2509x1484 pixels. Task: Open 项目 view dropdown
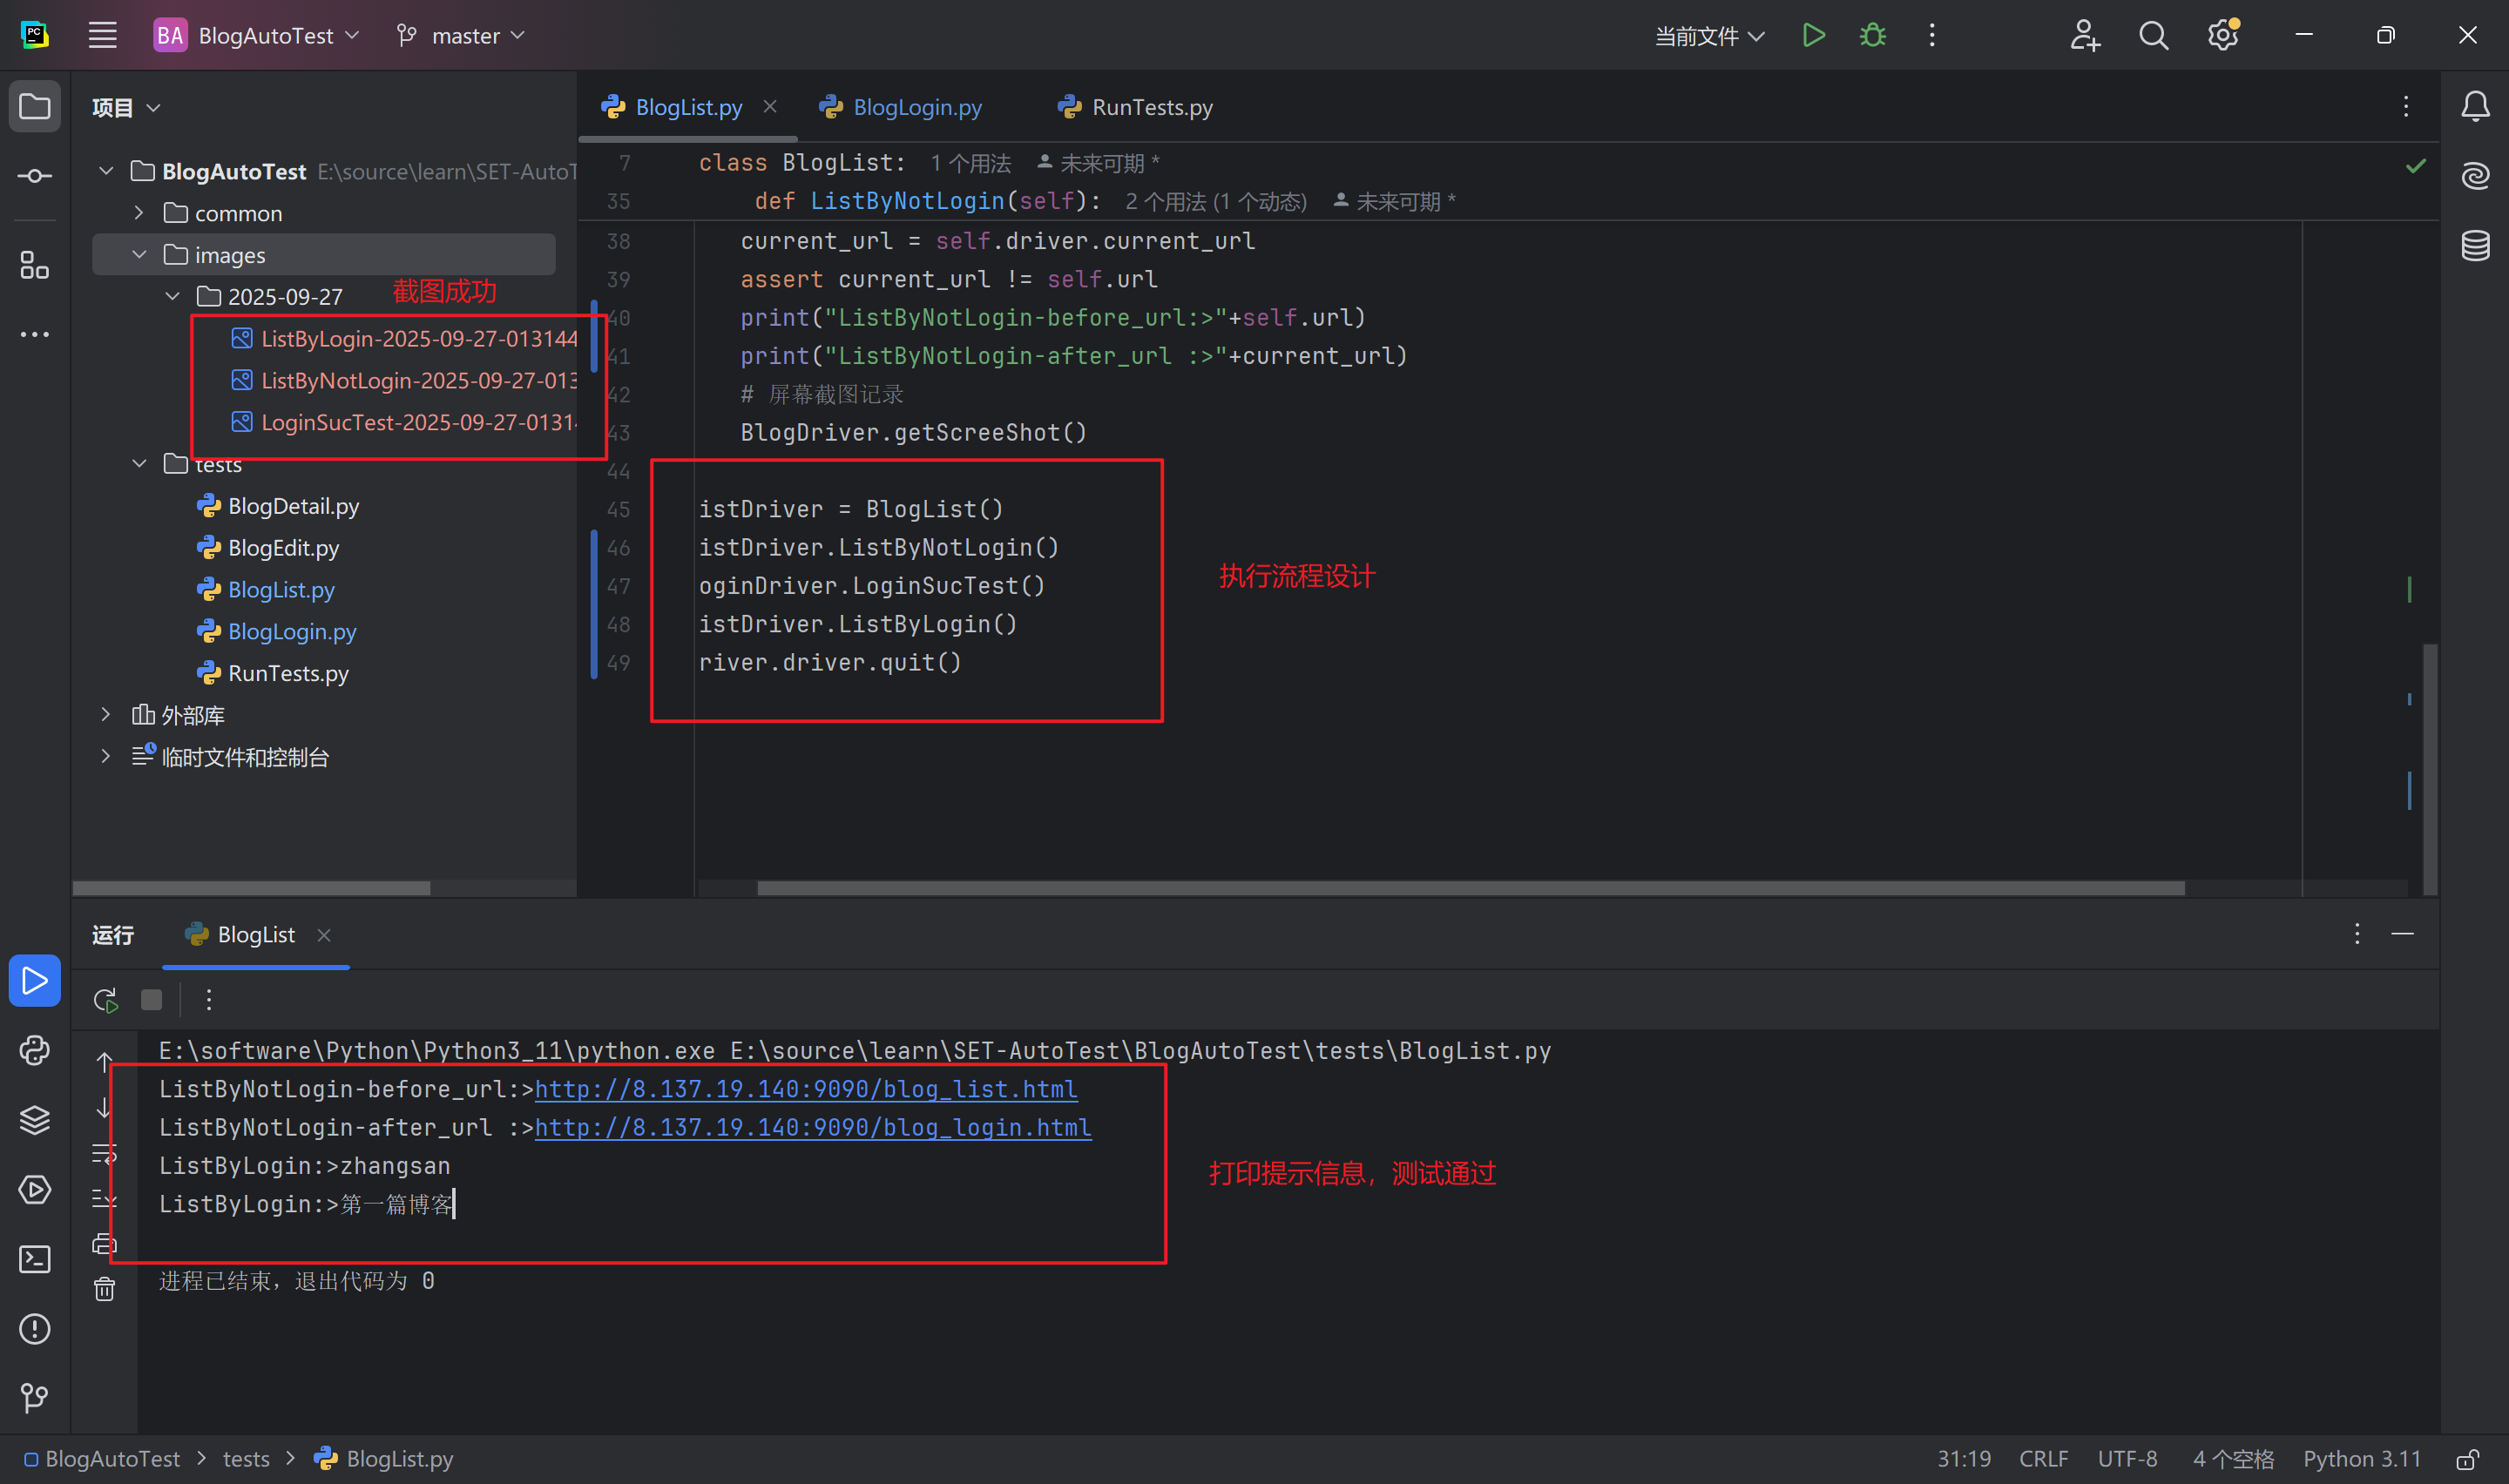click(126, 107)
